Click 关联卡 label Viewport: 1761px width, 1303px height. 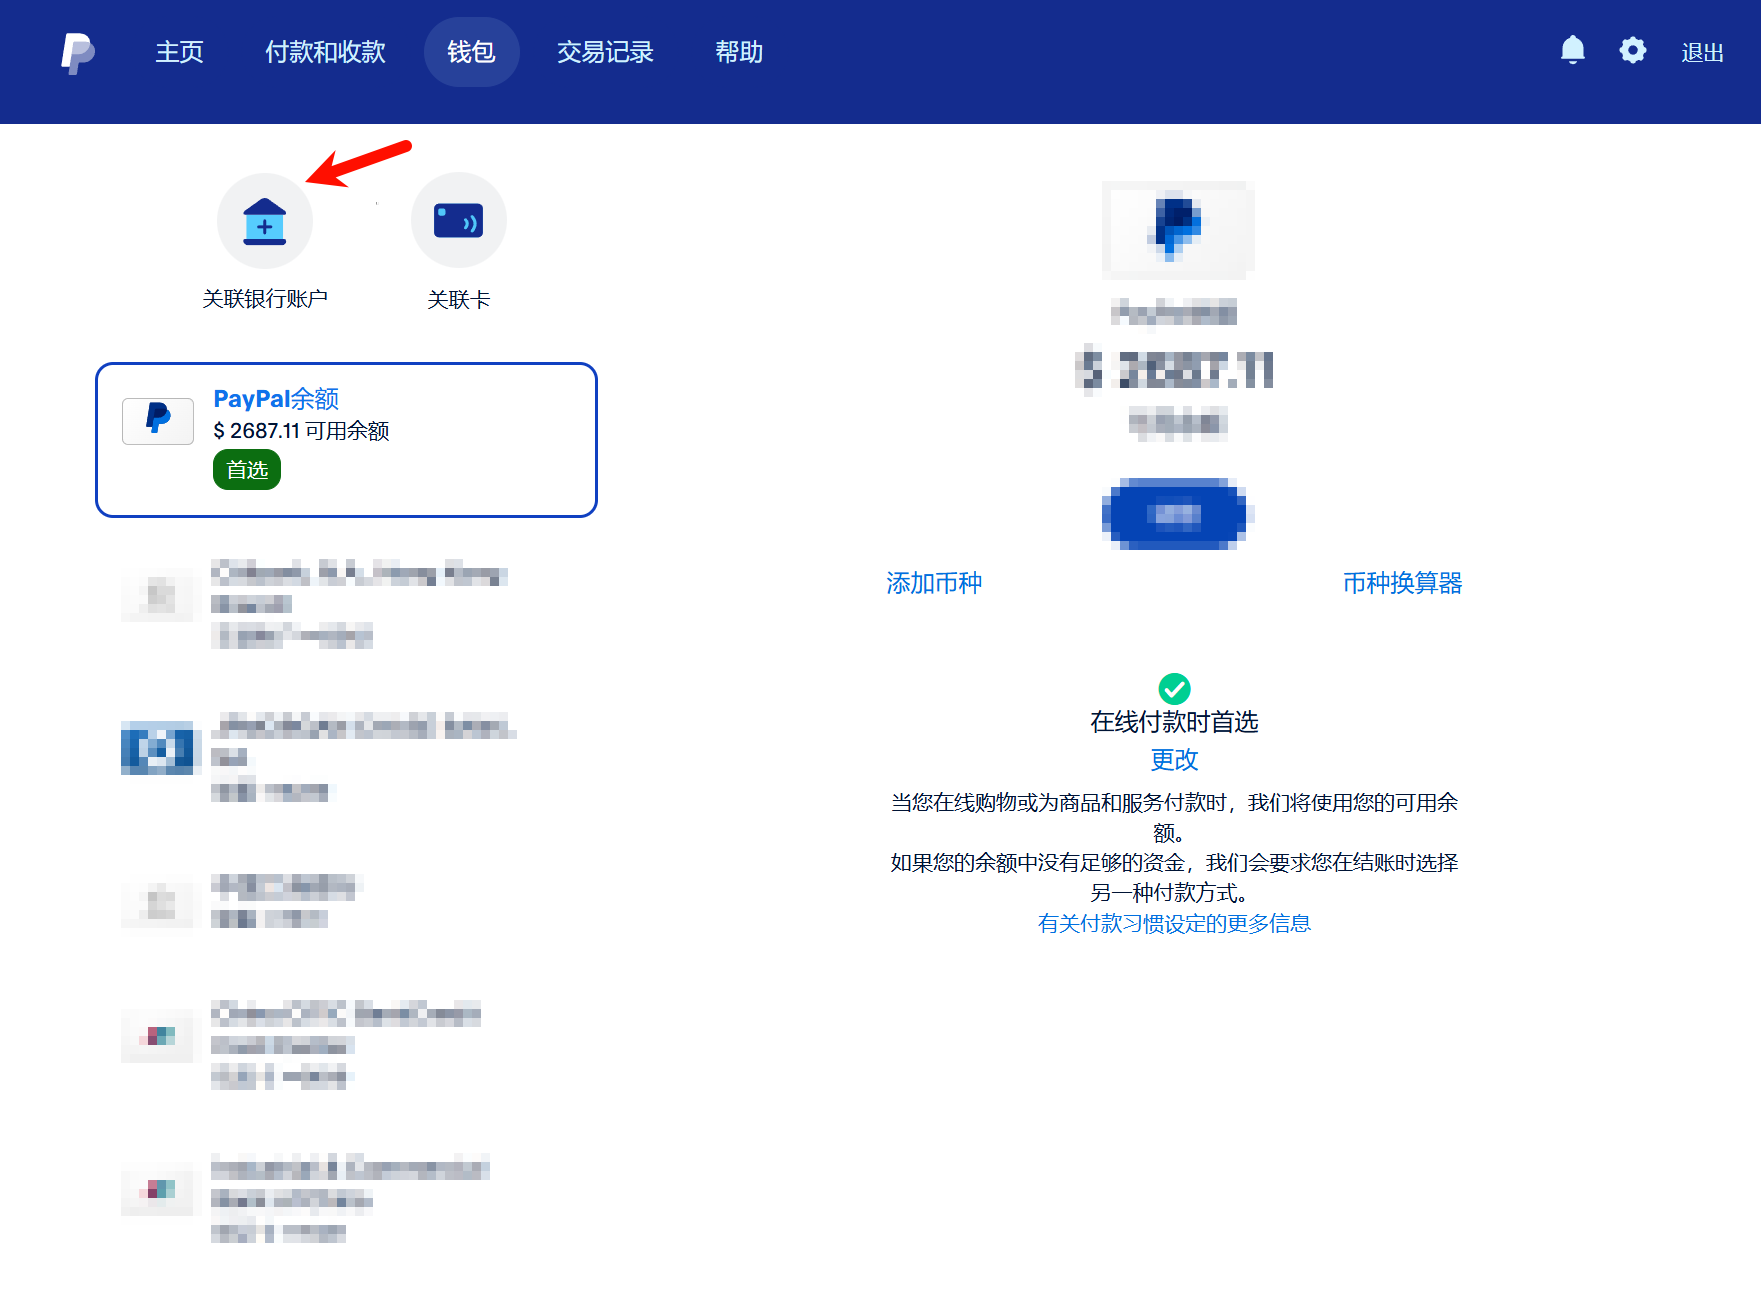pos(459,299)
